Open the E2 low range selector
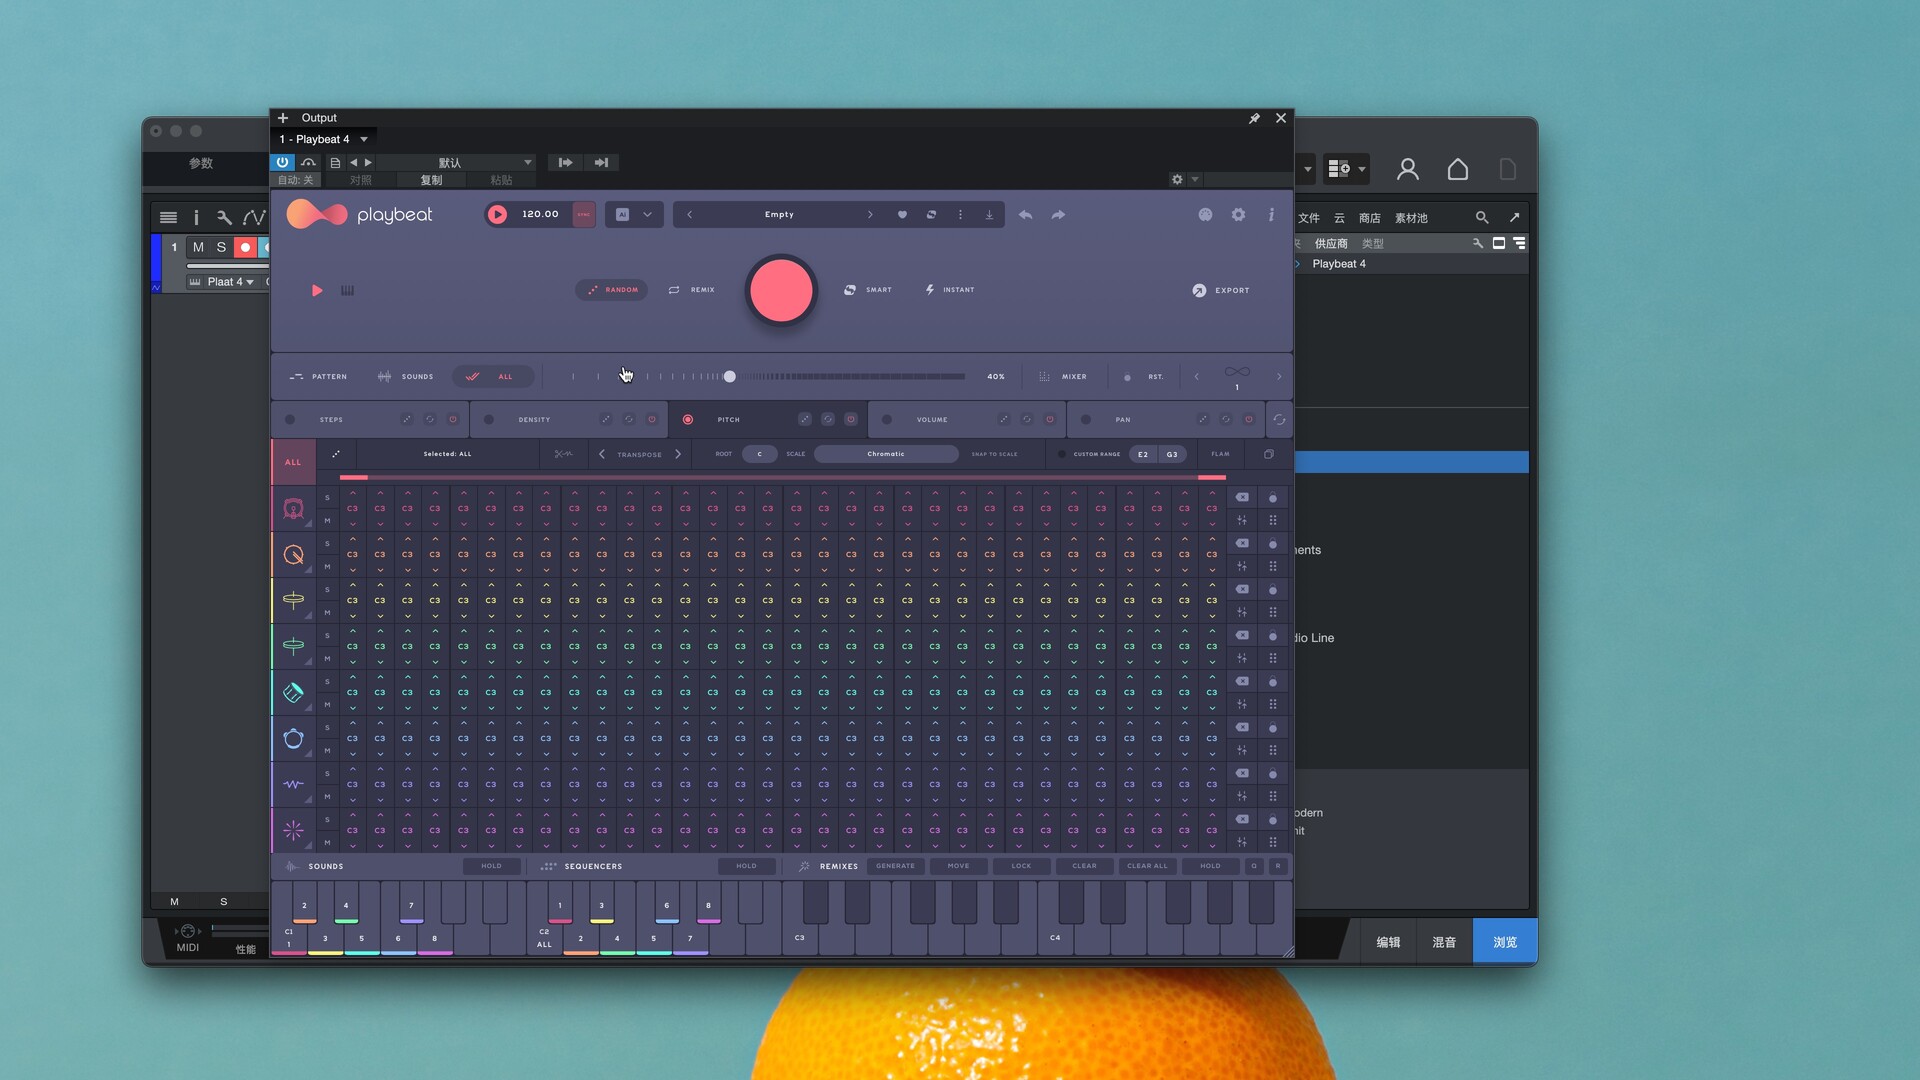 click(x=1143, y=454)
